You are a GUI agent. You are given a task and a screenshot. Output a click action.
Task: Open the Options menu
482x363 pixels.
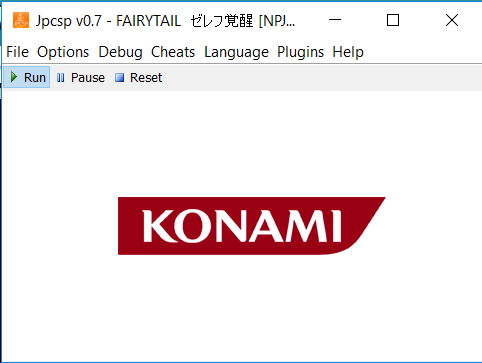click(x=63, y=52)
